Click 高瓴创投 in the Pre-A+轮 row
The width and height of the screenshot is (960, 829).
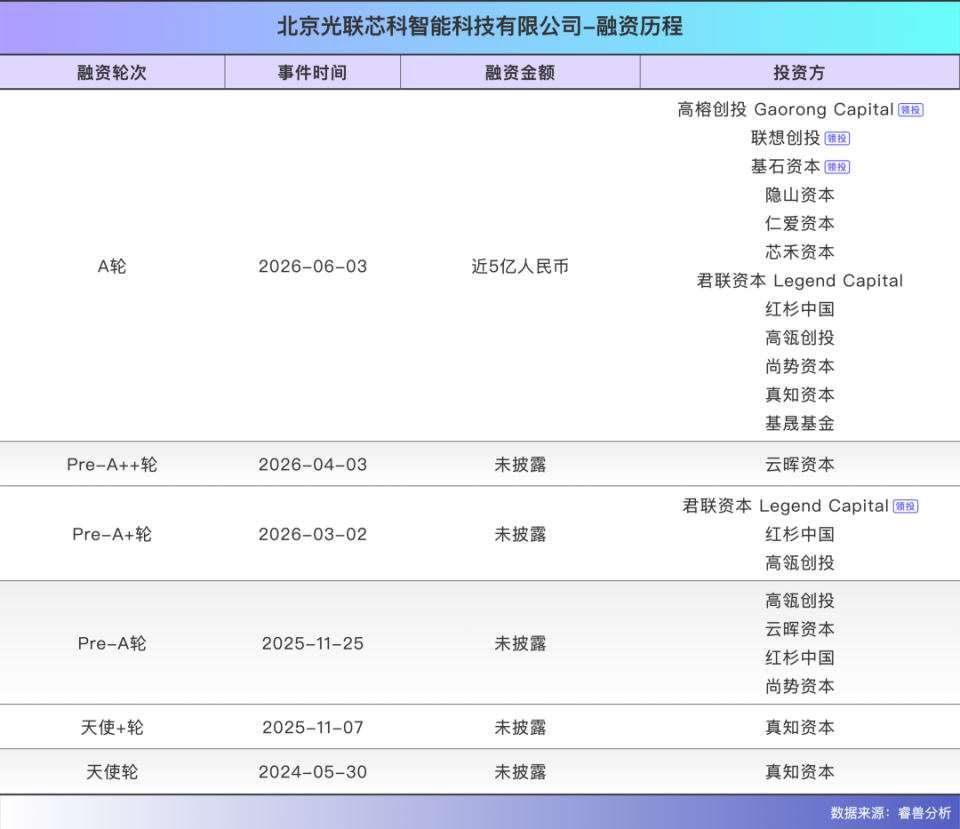tap(800, 563)
